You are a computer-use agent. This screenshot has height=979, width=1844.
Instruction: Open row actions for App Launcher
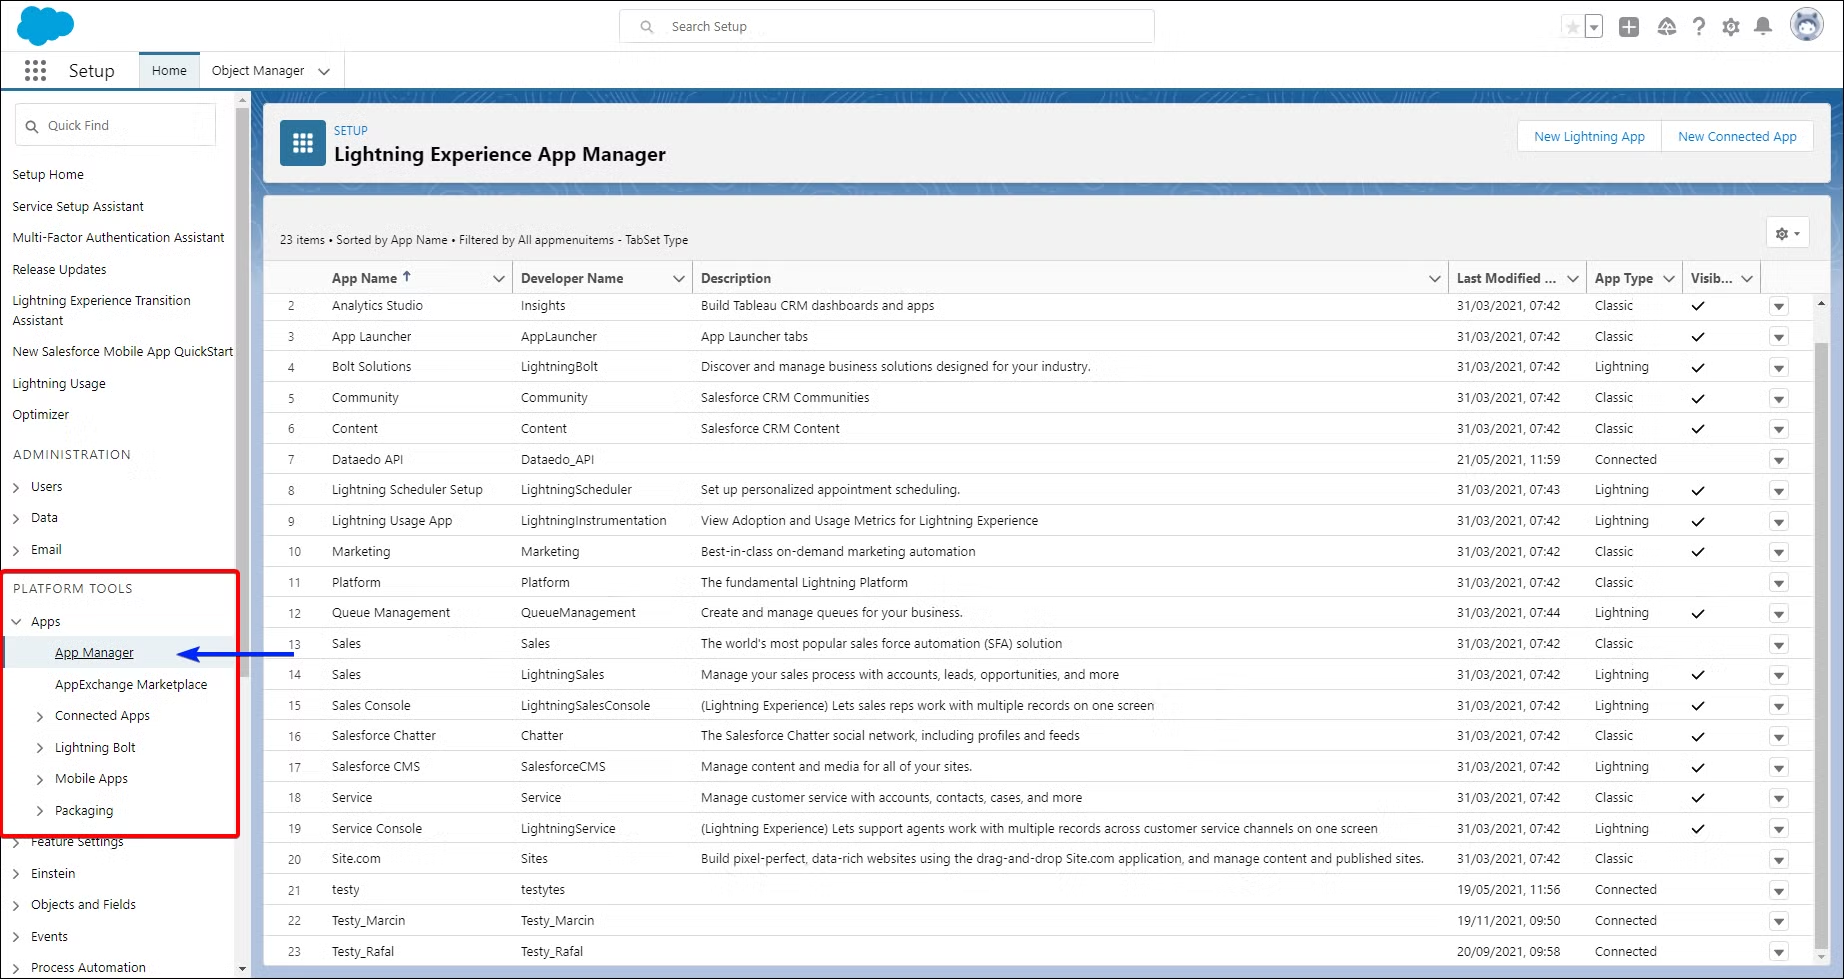click(x=1779, y=338)
